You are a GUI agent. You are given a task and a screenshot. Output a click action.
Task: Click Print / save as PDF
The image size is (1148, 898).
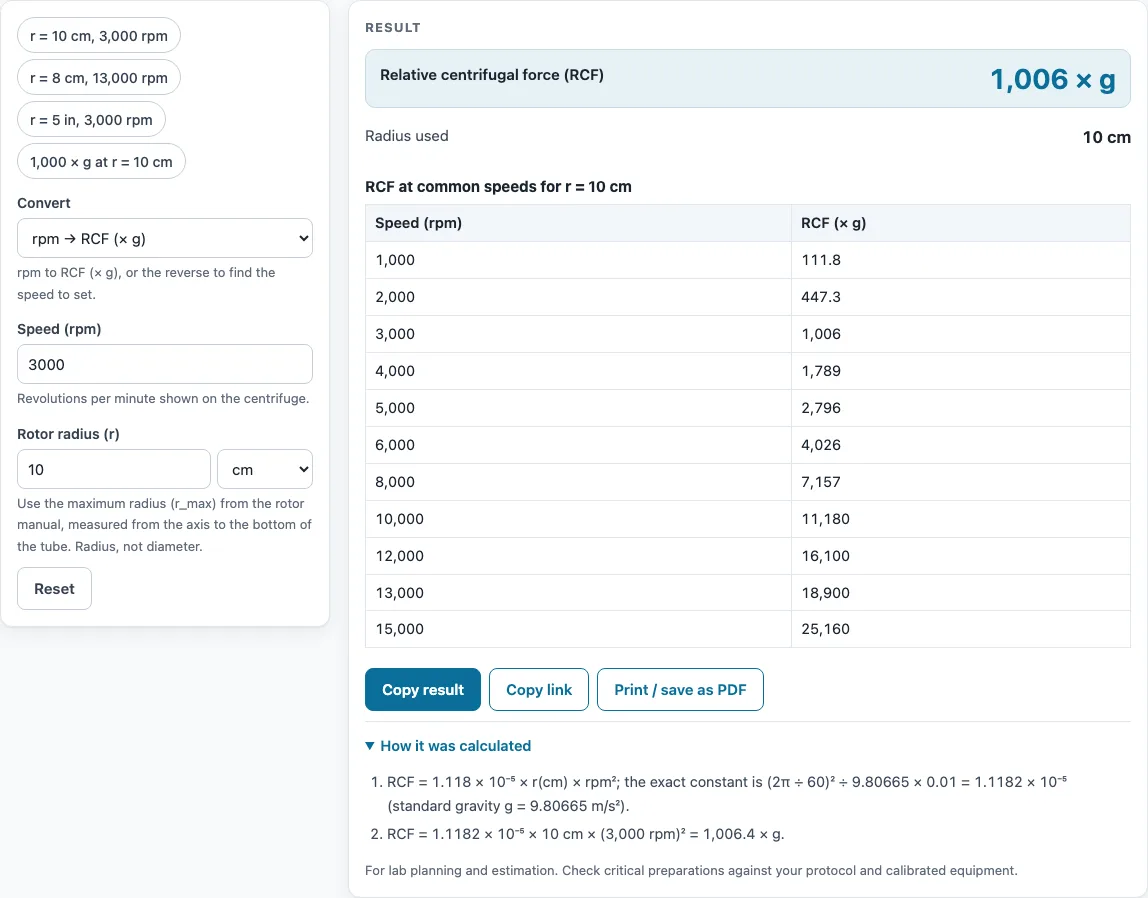click(680, 689)
